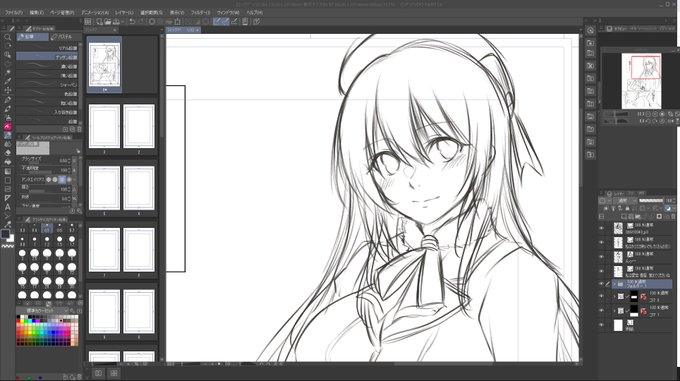The width and height of the screenshot is (680, 381).
Task: Select the Text tool with the letter A
Action: pyautogui.click(x=7, y=207)
